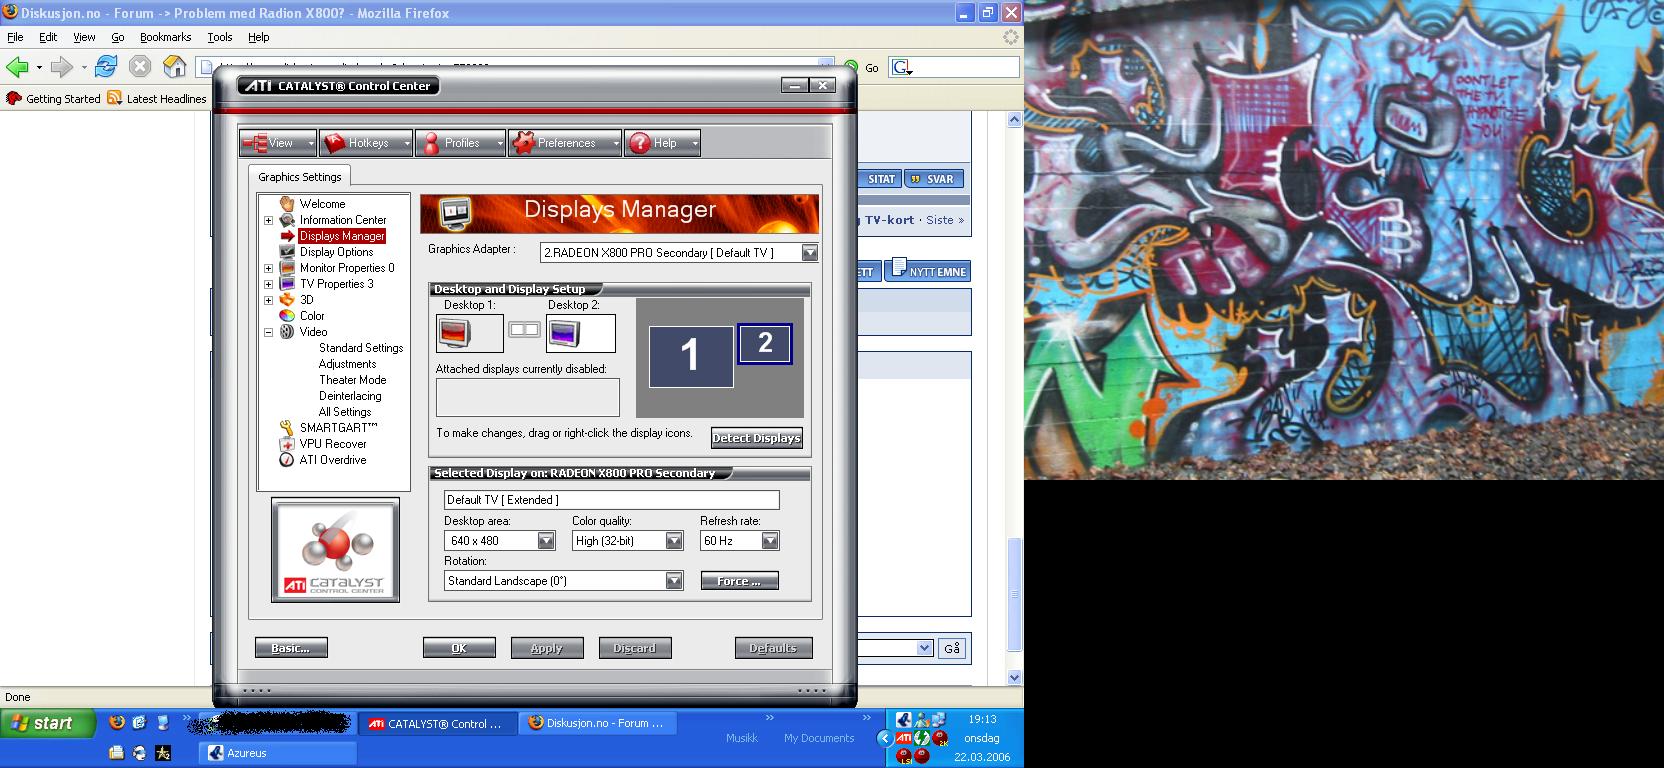This screenshot has height=768, width=1664.
Task: Open Firefox Tools menu
Action: coord(220,37)
